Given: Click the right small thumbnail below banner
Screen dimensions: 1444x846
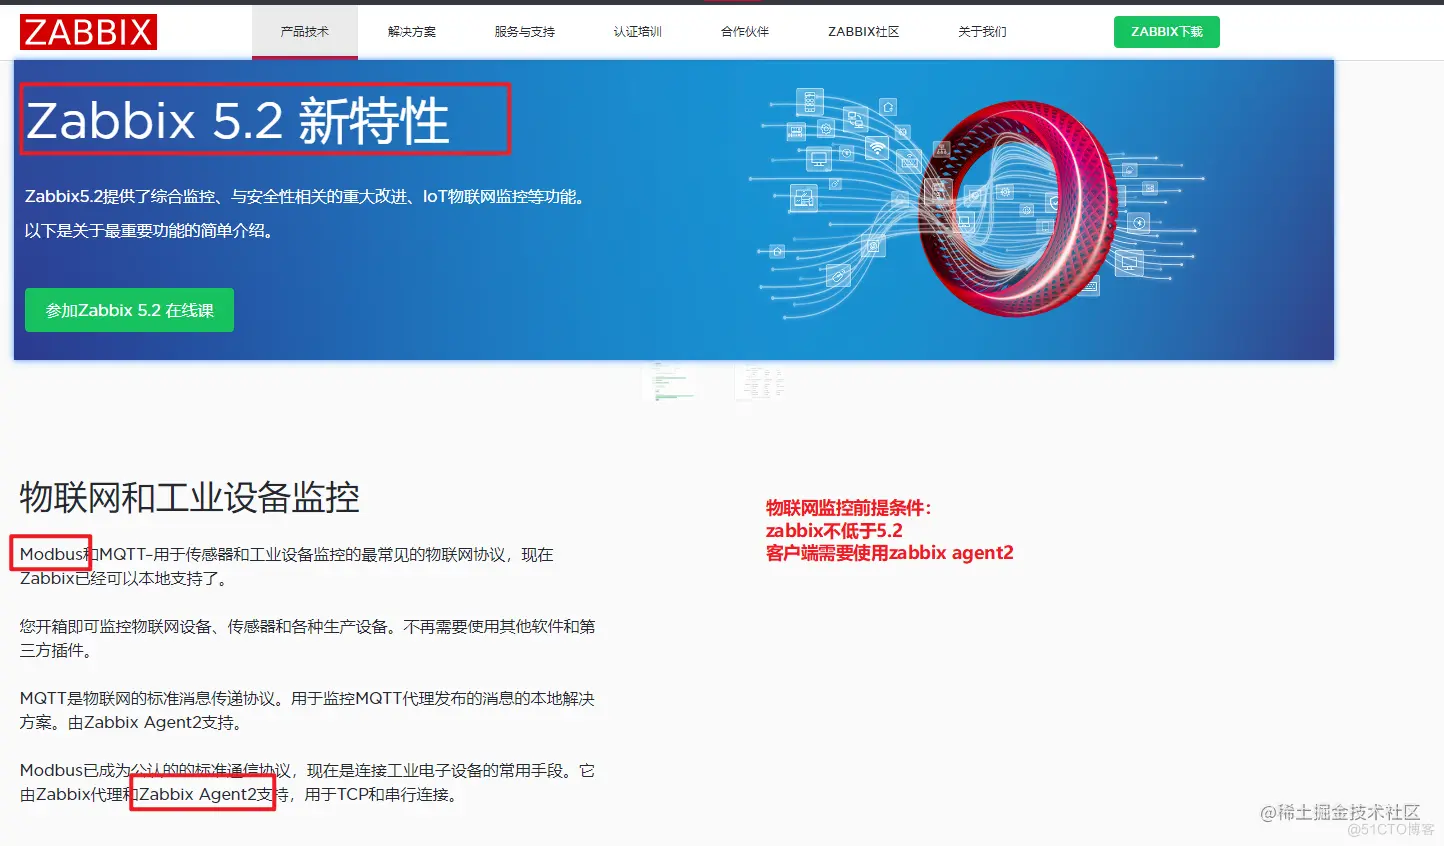Looking at the screenshot, I should (x=759, y=382).
